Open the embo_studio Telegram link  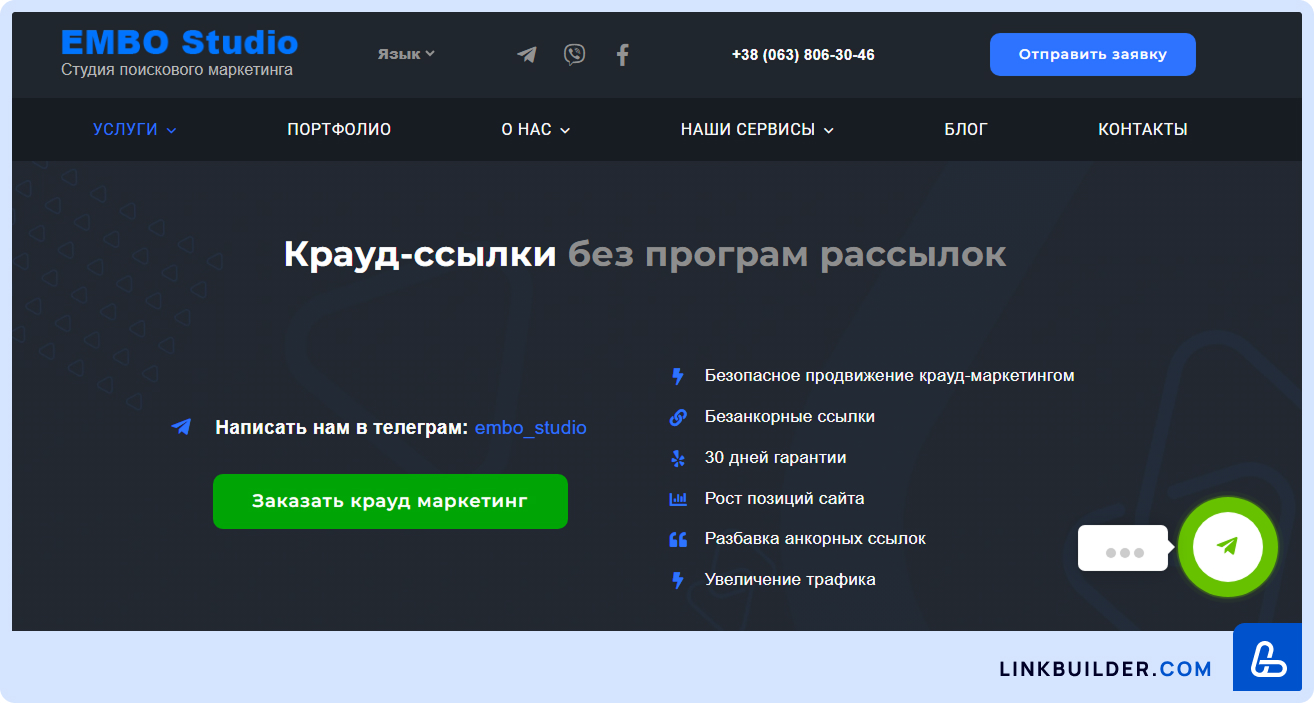[x=530, y=428]
